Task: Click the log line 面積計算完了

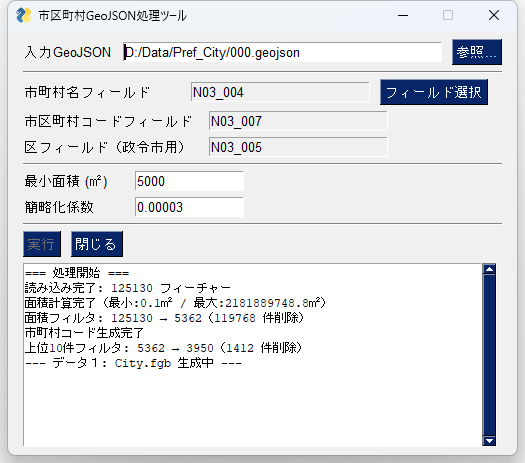Action: point(175,303)
